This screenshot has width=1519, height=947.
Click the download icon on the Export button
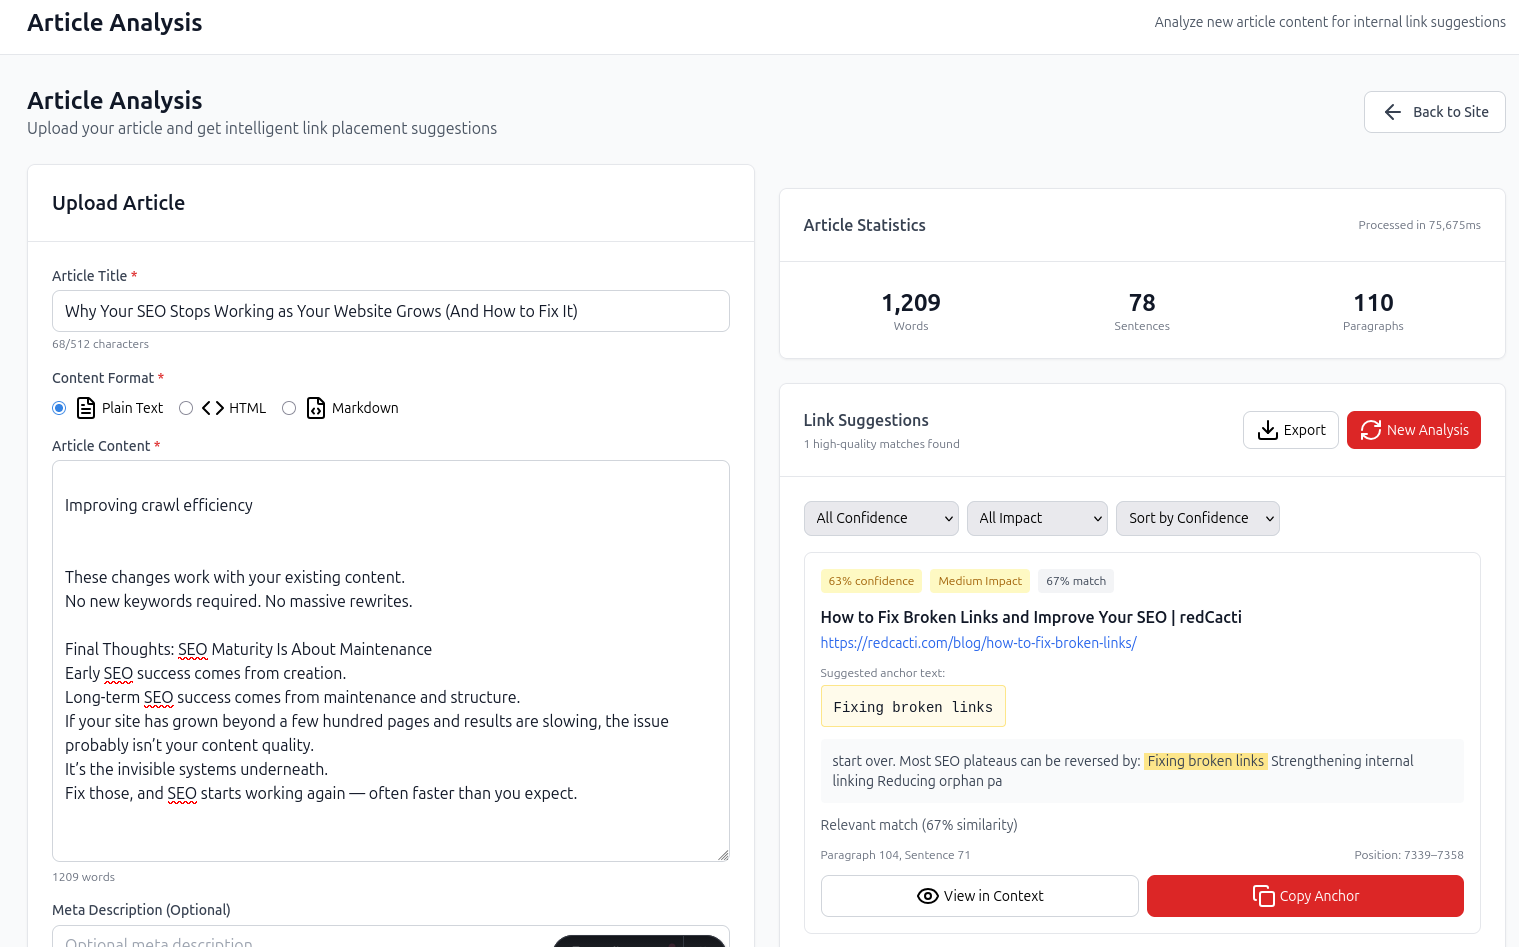1269,429
